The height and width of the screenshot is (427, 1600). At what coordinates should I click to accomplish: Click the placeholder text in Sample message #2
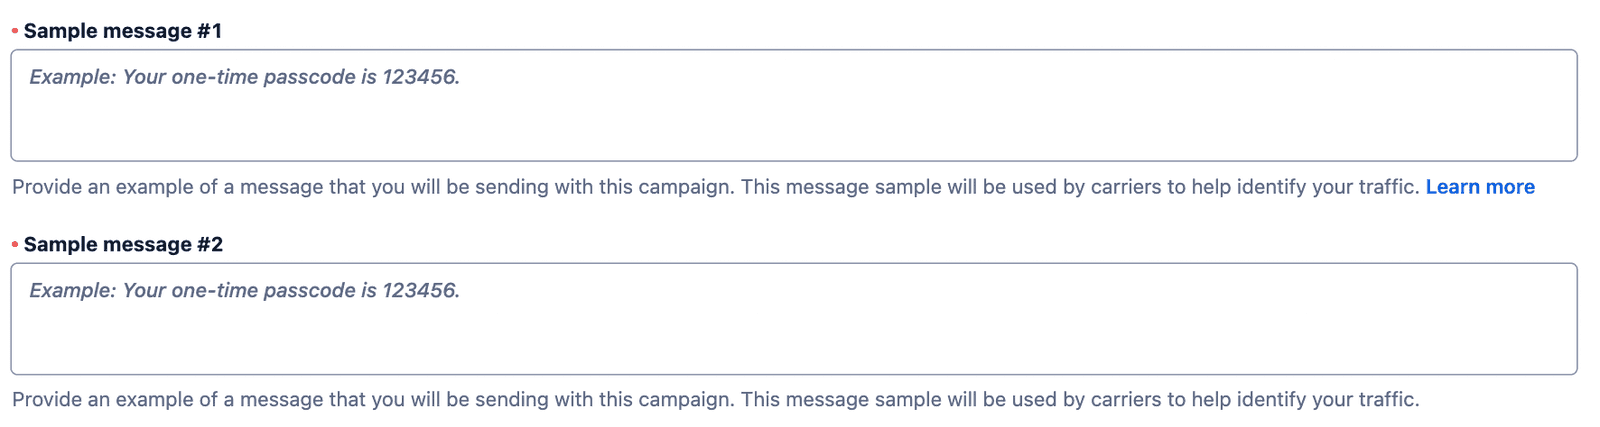tap(244, 290)
